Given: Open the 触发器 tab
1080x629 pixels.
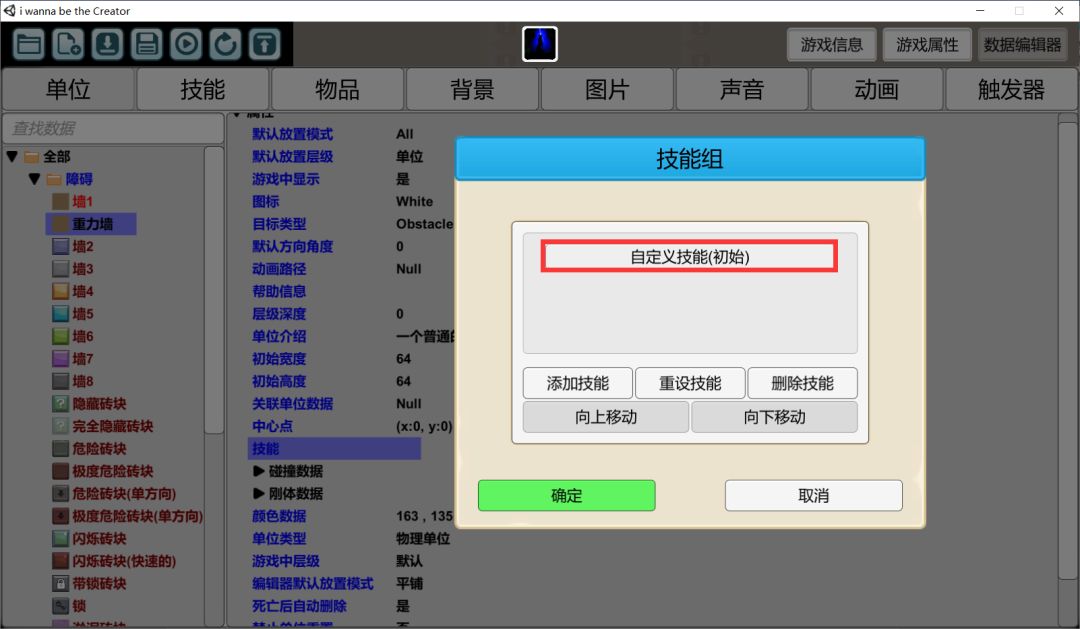Looking at the screenshot, I should point(1011,90).
